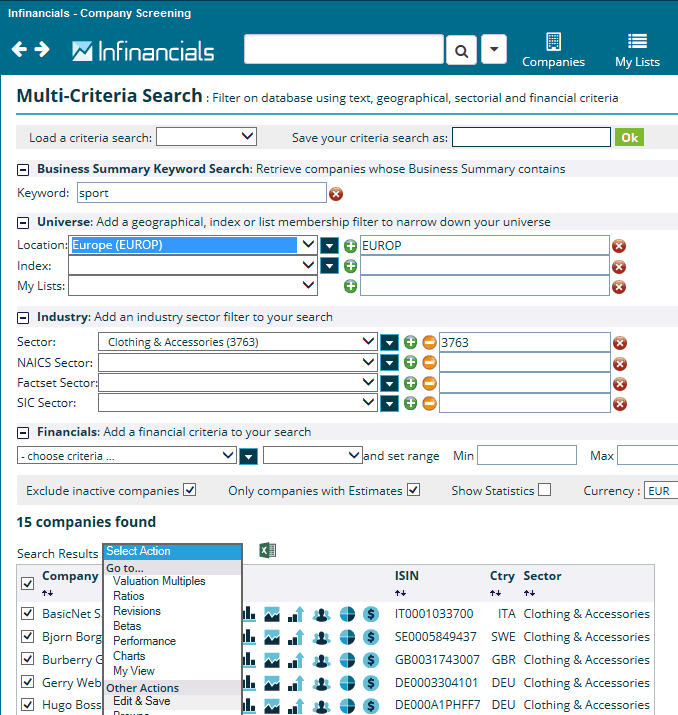The height and width of the screenshot is (715, 678).
Task: Open the My Lists dropdown
Action: click(x=193, y=286)
